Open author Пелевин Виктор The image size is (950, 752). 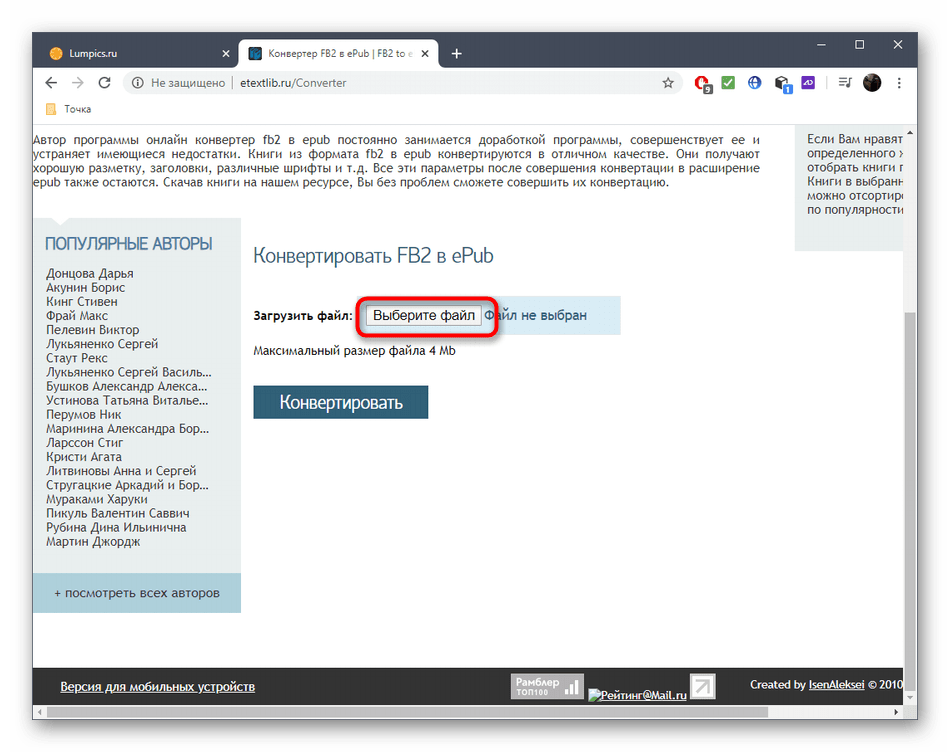point(93,330)
